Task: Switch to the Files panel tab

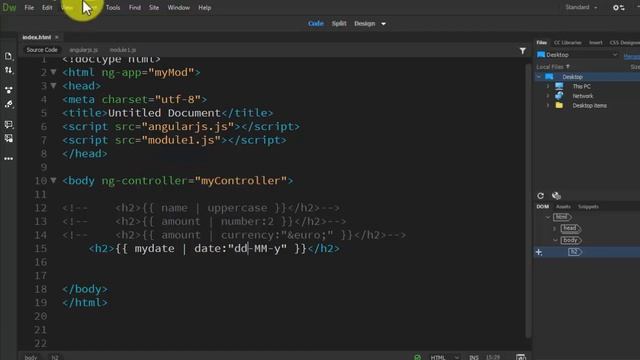Action: click(x=542, y=42)
